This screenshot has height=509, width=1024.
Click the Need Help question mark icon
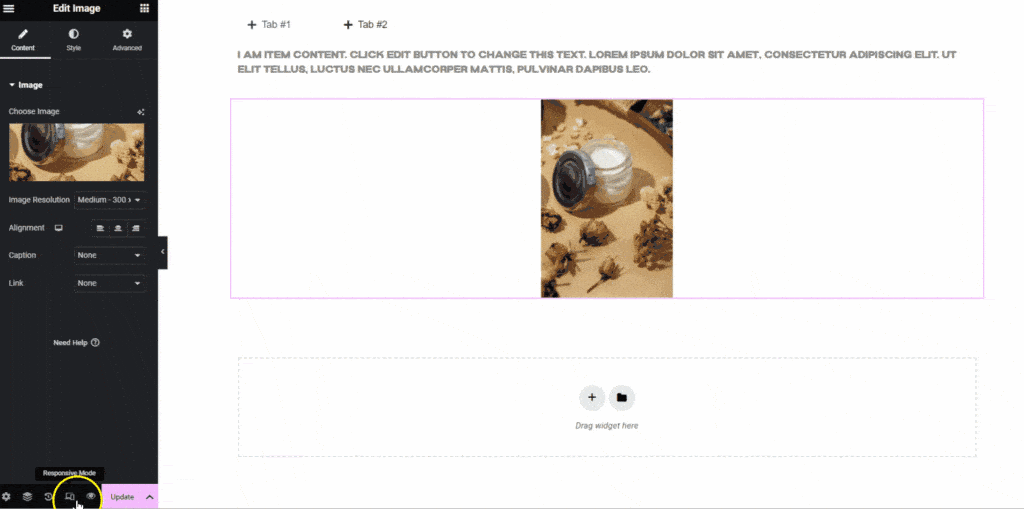(x=95, y=342)
